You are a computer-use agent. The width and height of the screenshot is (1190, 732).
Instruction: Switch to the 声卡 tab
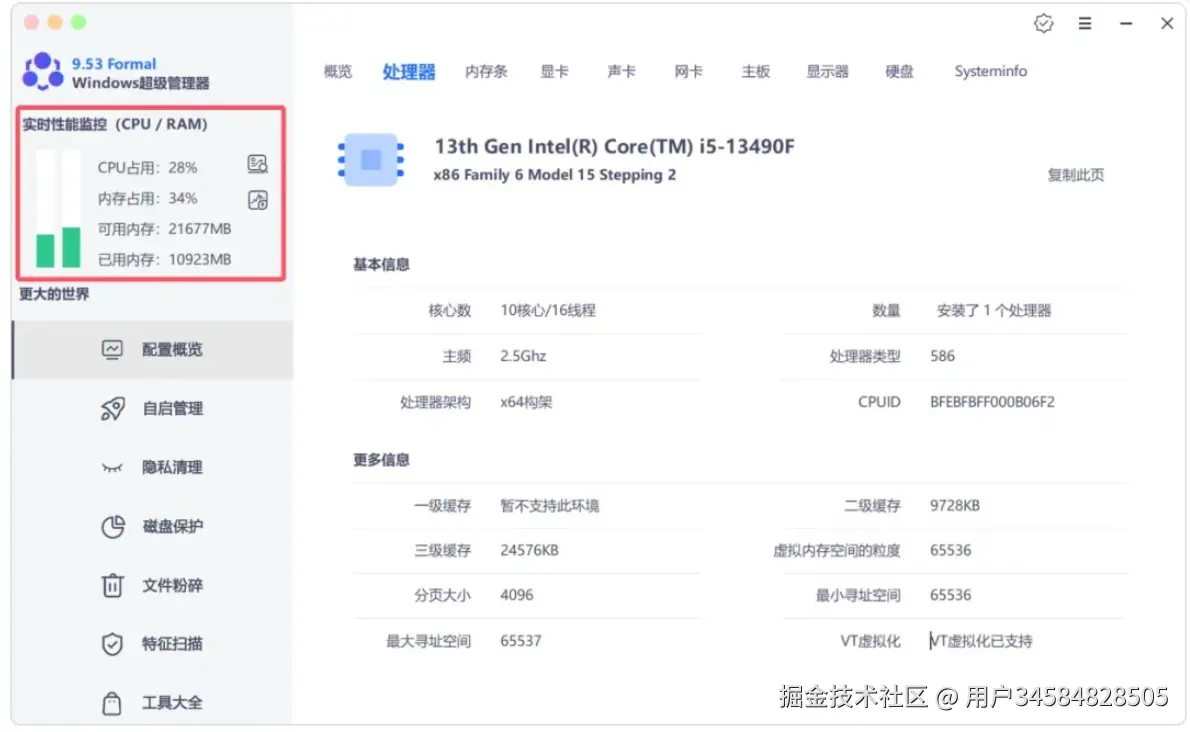click(x=622, y=71)
